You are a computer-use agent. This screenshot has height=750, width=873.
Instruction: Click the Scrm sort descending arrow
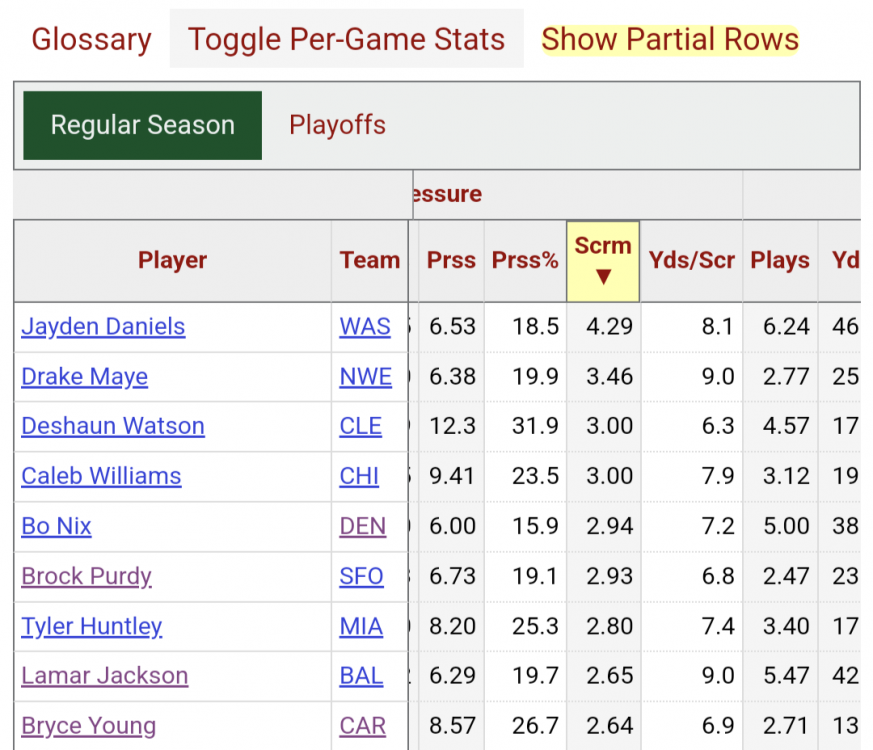point(603,276)
